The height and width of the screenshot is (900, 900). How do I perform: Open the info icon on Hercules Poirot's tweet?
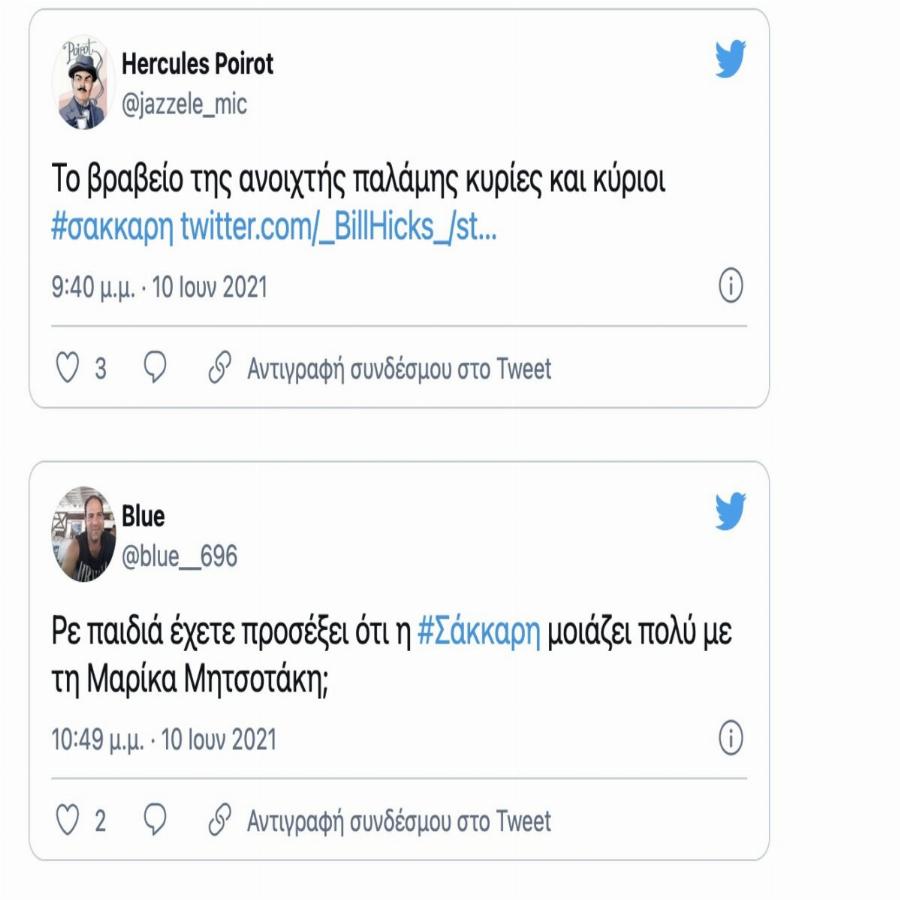pos(731,285)
